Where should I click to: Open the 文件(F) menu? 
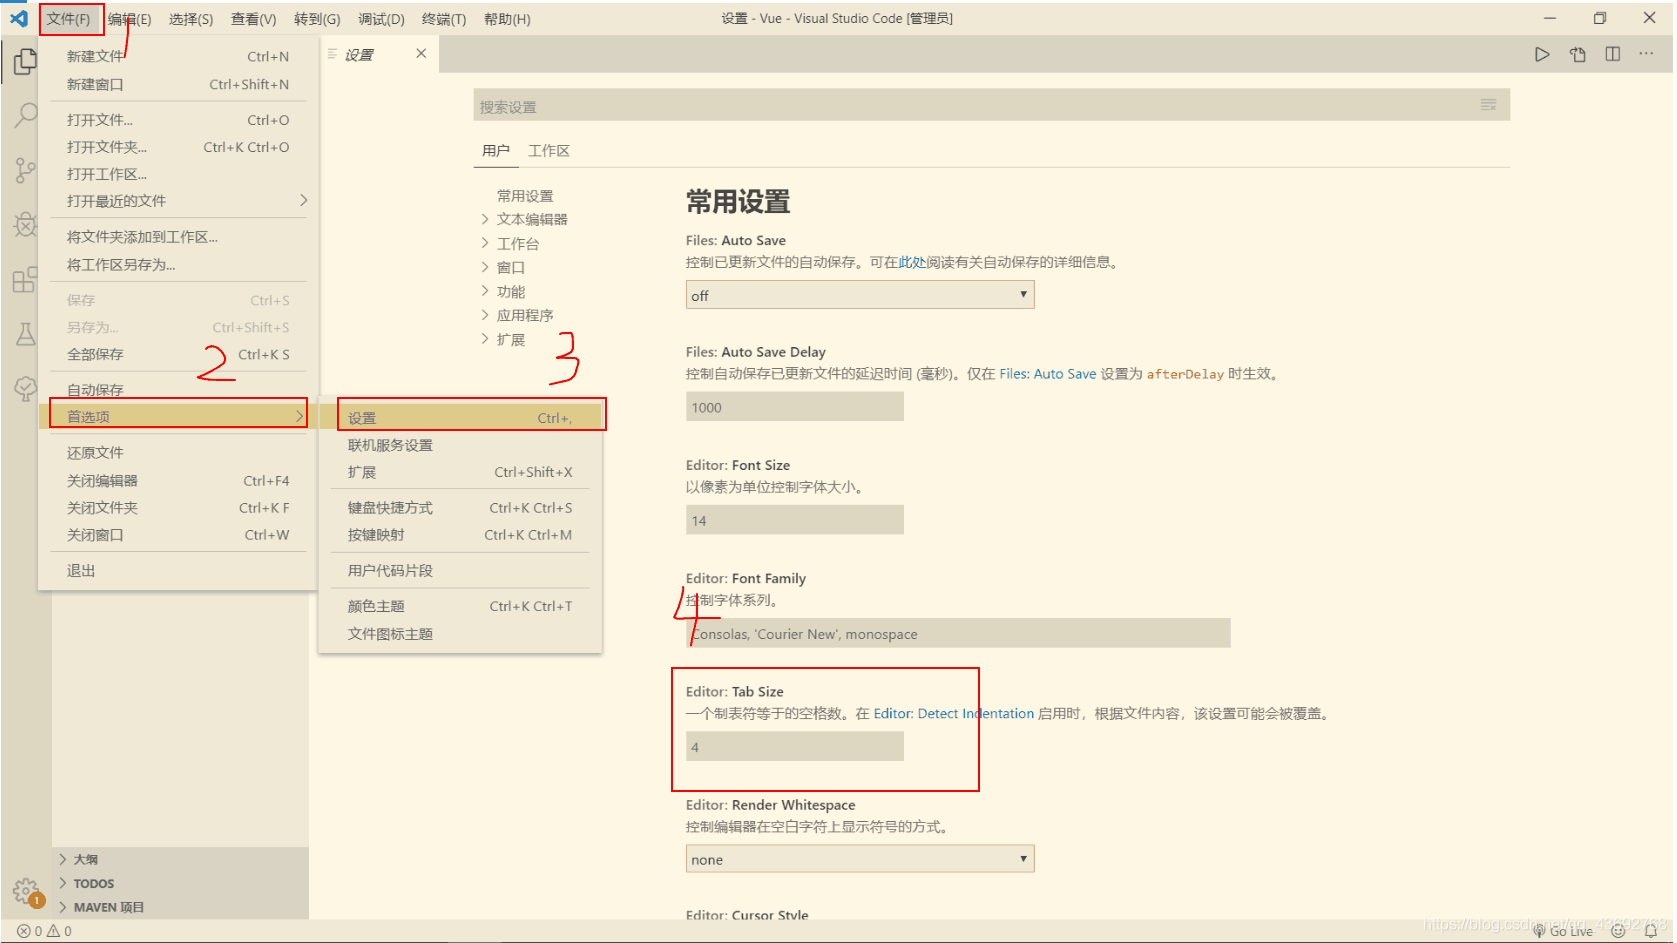69,19
